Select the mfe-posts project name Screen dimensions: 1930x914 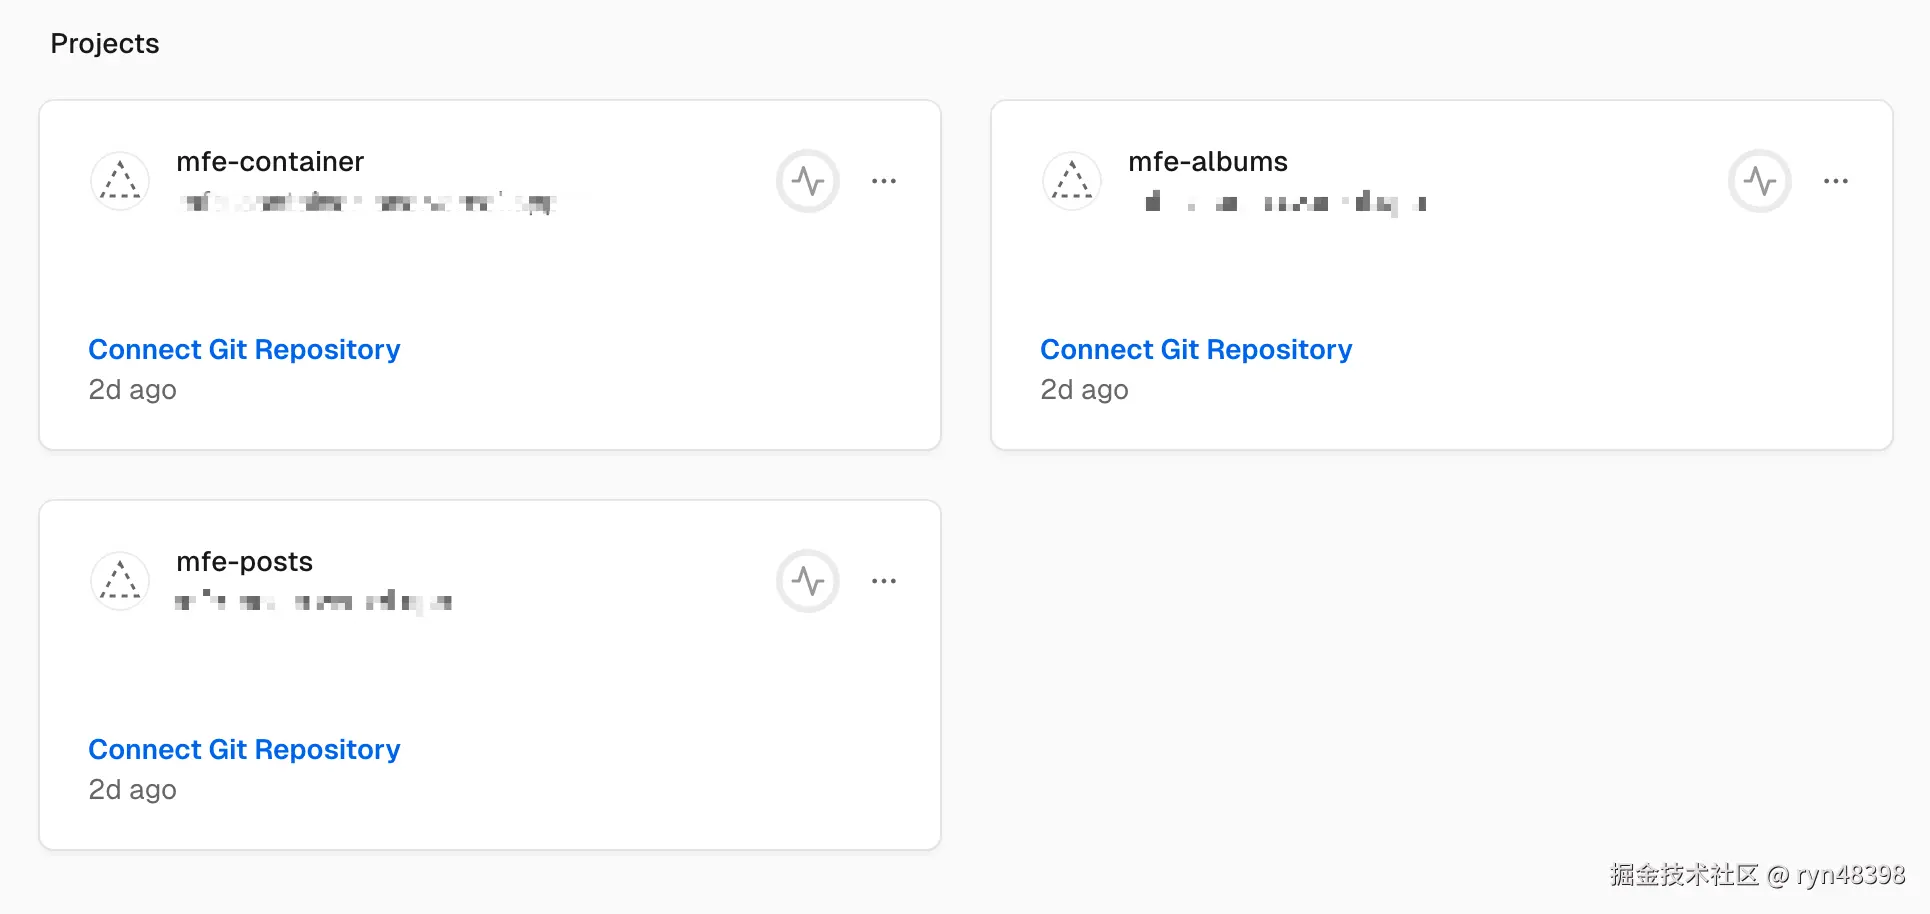245,561
